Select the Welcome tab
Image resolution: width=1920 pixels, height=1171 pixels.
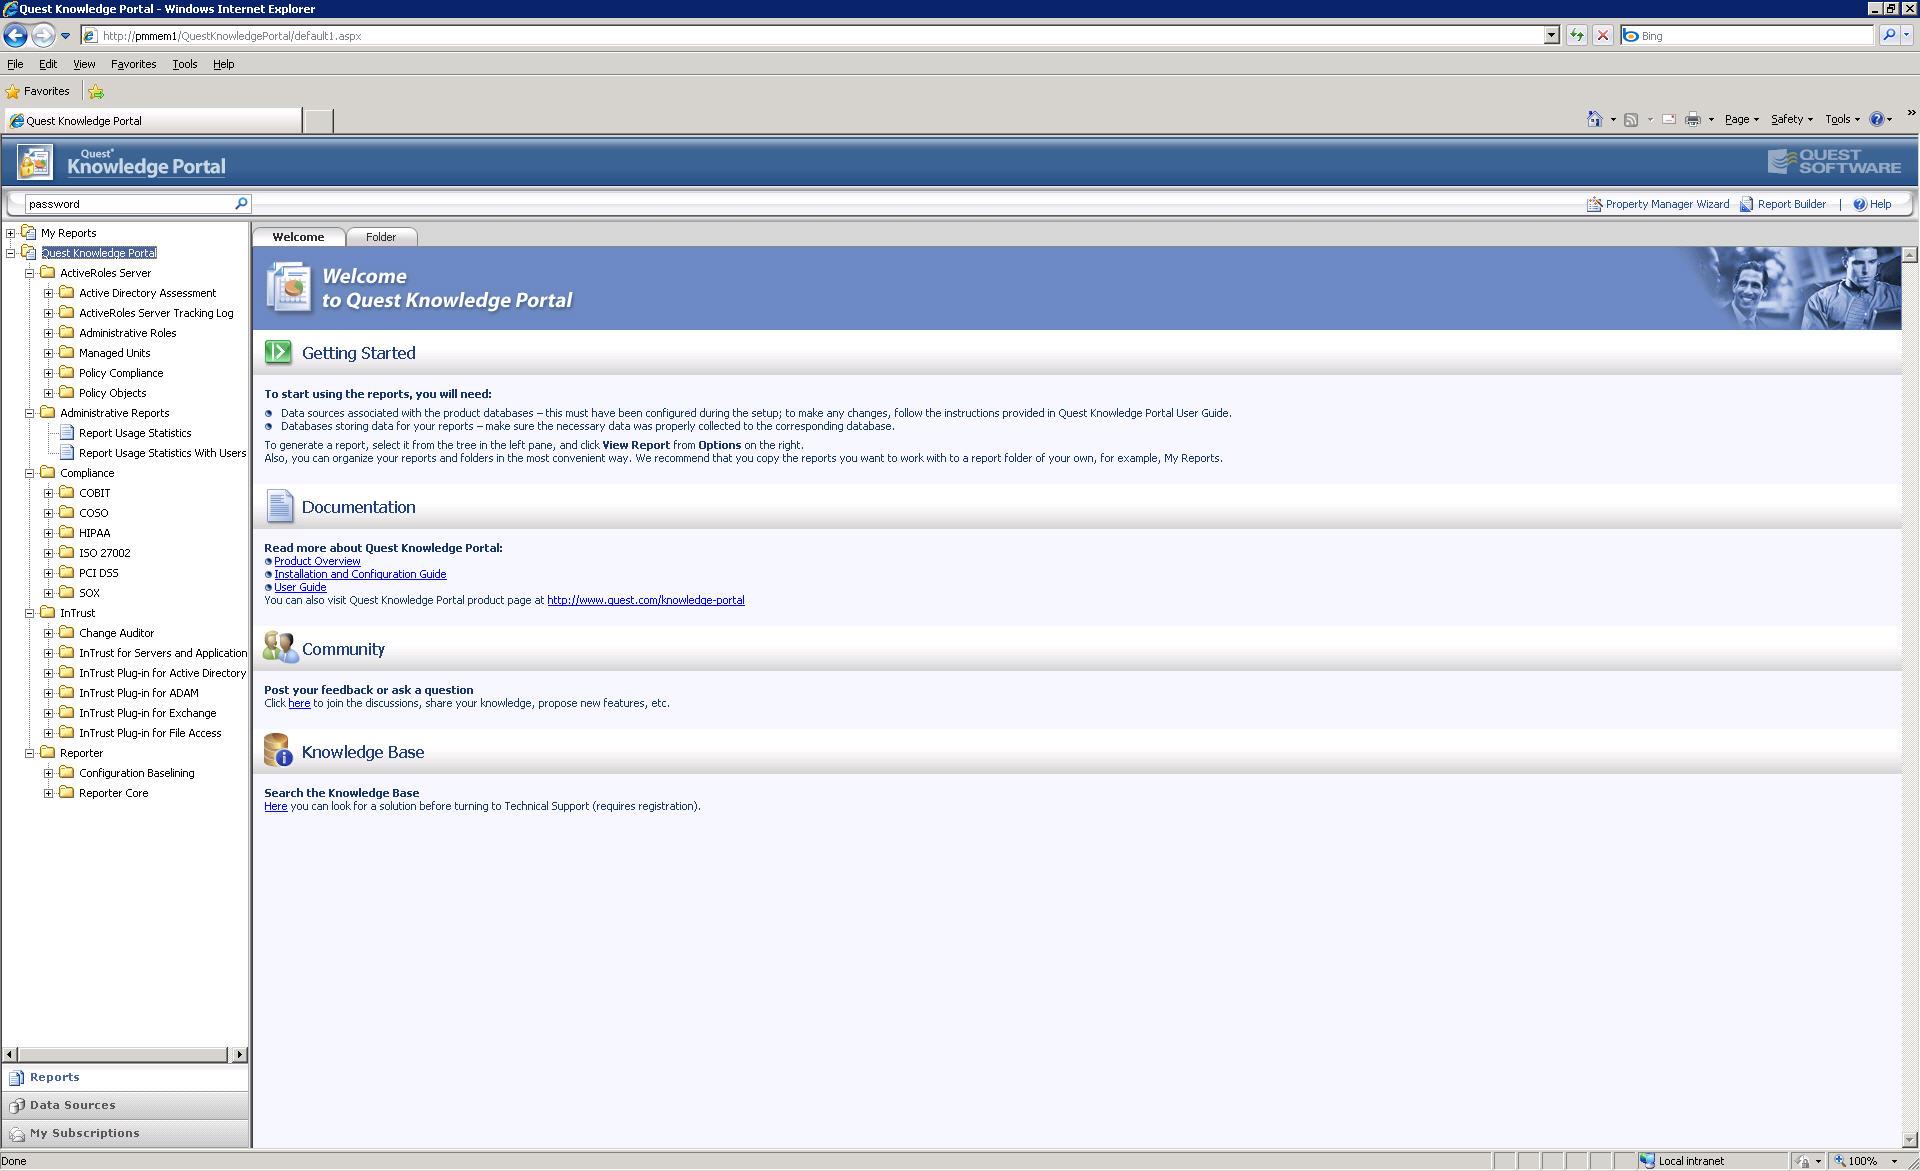click(298, 237)
